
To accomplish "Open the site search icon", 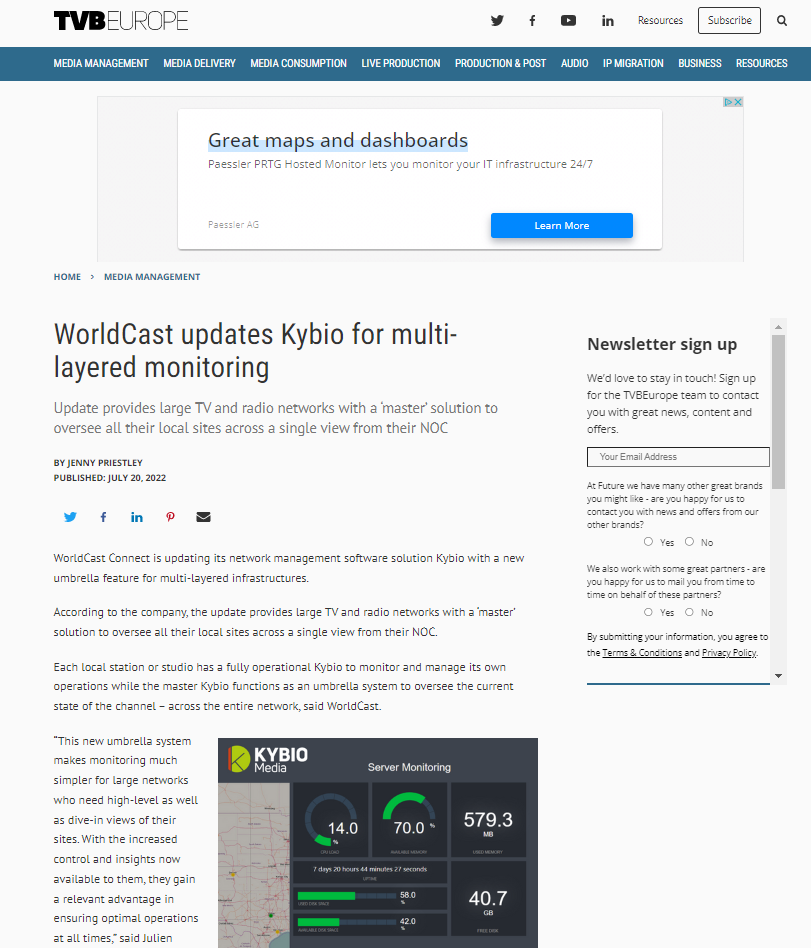I will click(782, 21).
